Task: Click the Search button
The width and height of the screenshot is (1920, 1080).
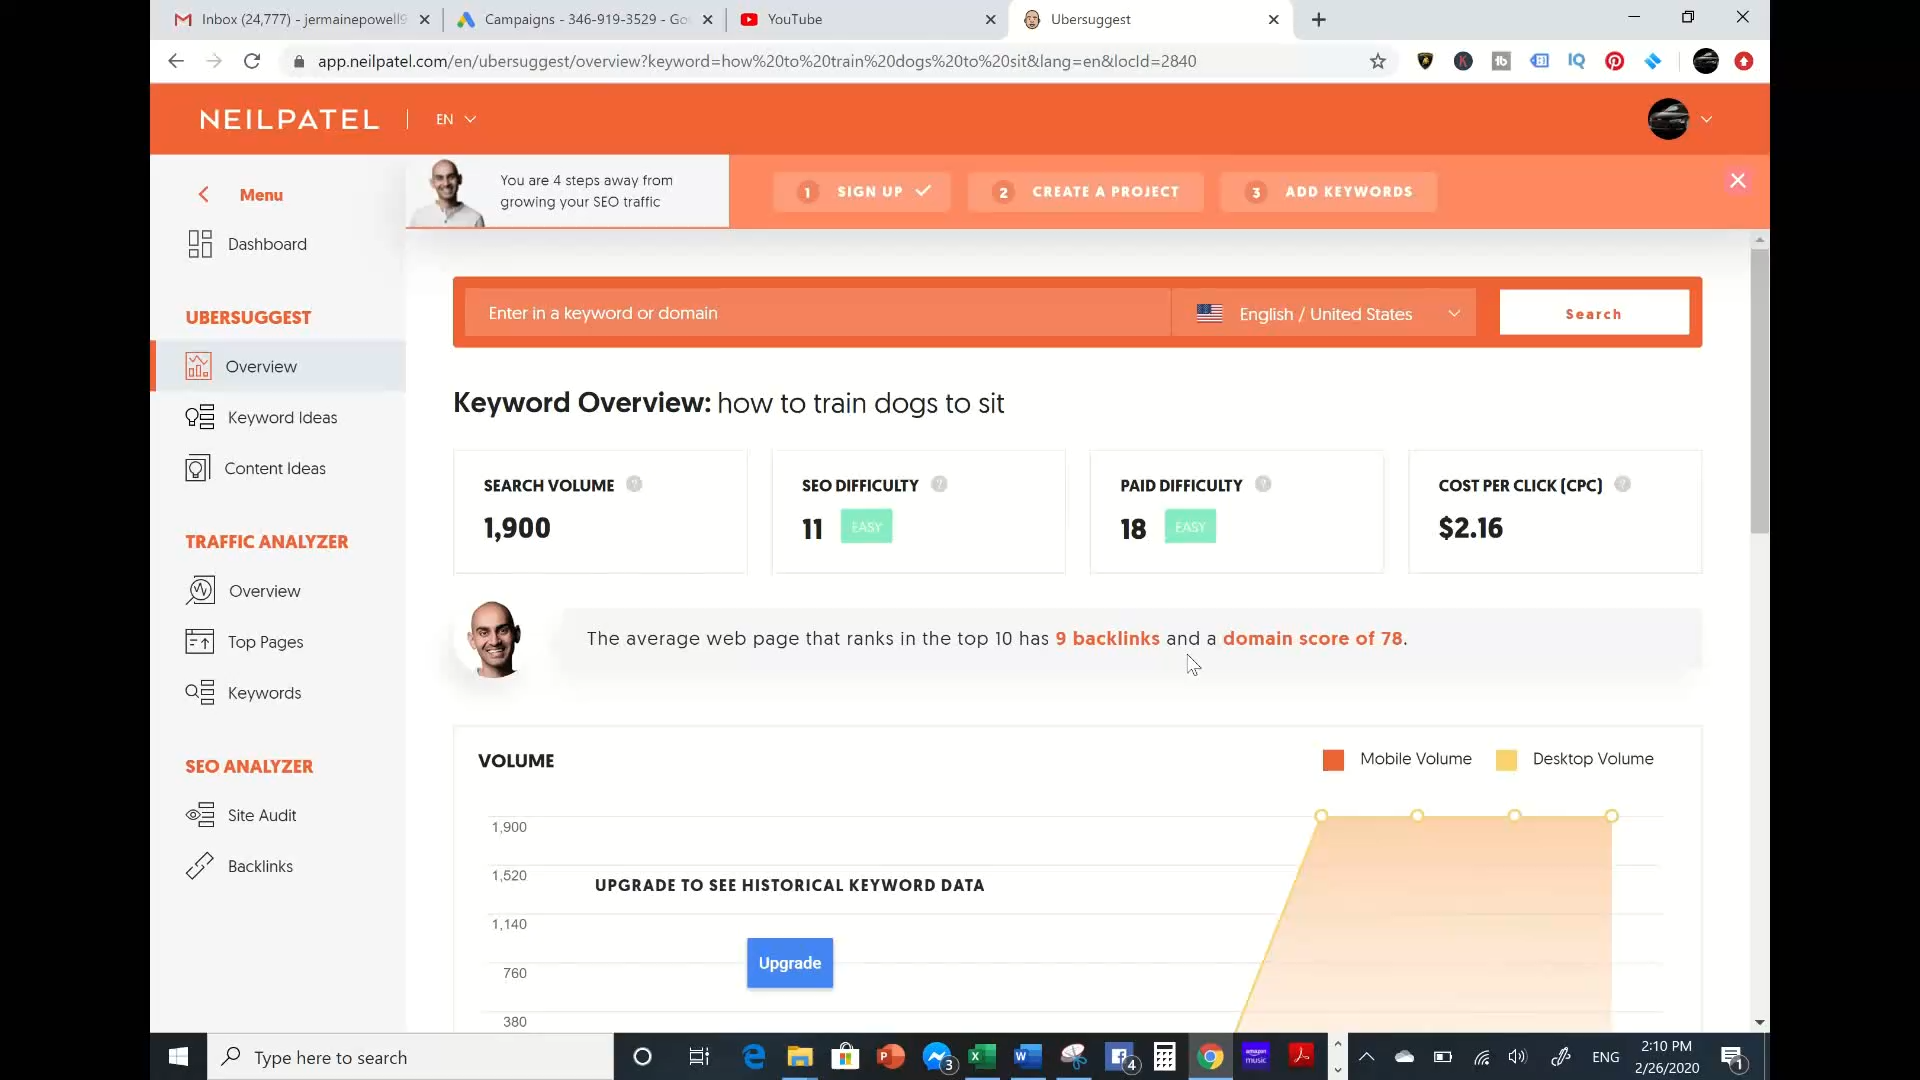Action: (1594, 313)
